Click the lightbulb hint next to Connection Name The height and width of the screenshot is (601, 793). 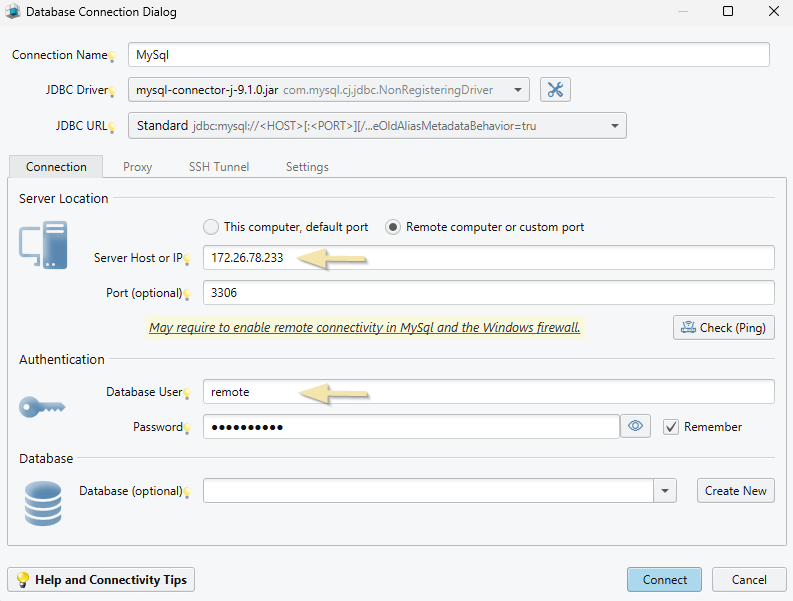(x=113, y=57)
